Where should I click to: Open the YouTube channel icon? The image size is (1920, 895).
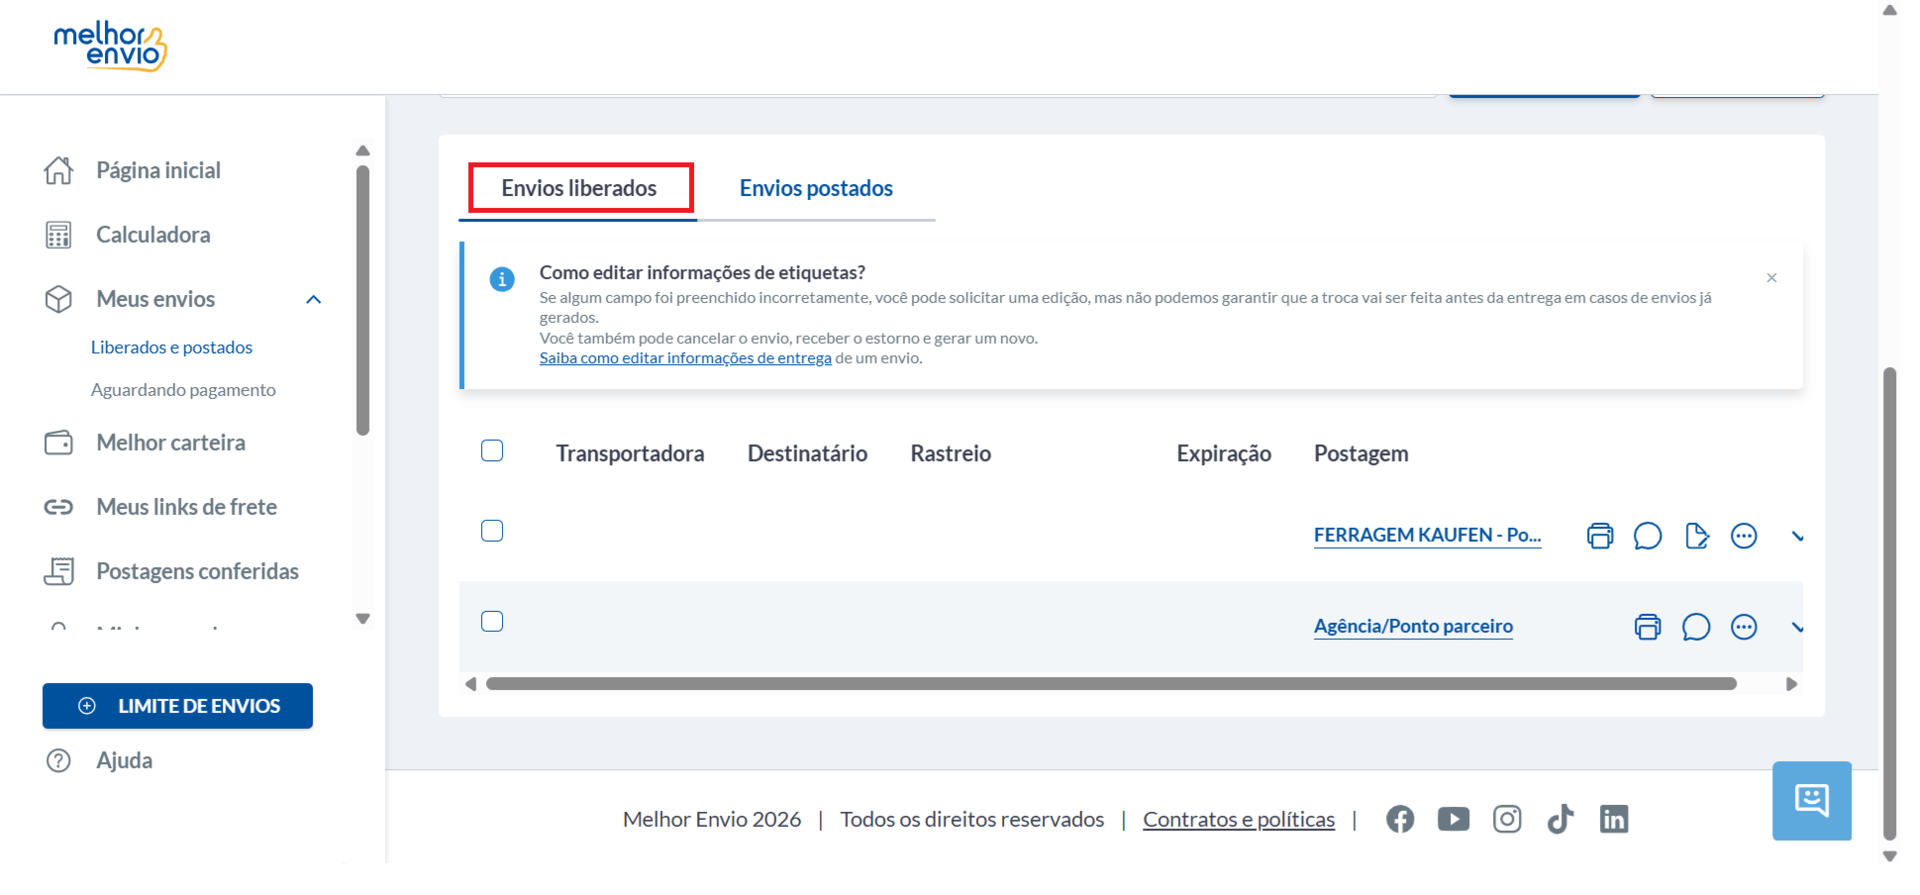coord(1453,819)
